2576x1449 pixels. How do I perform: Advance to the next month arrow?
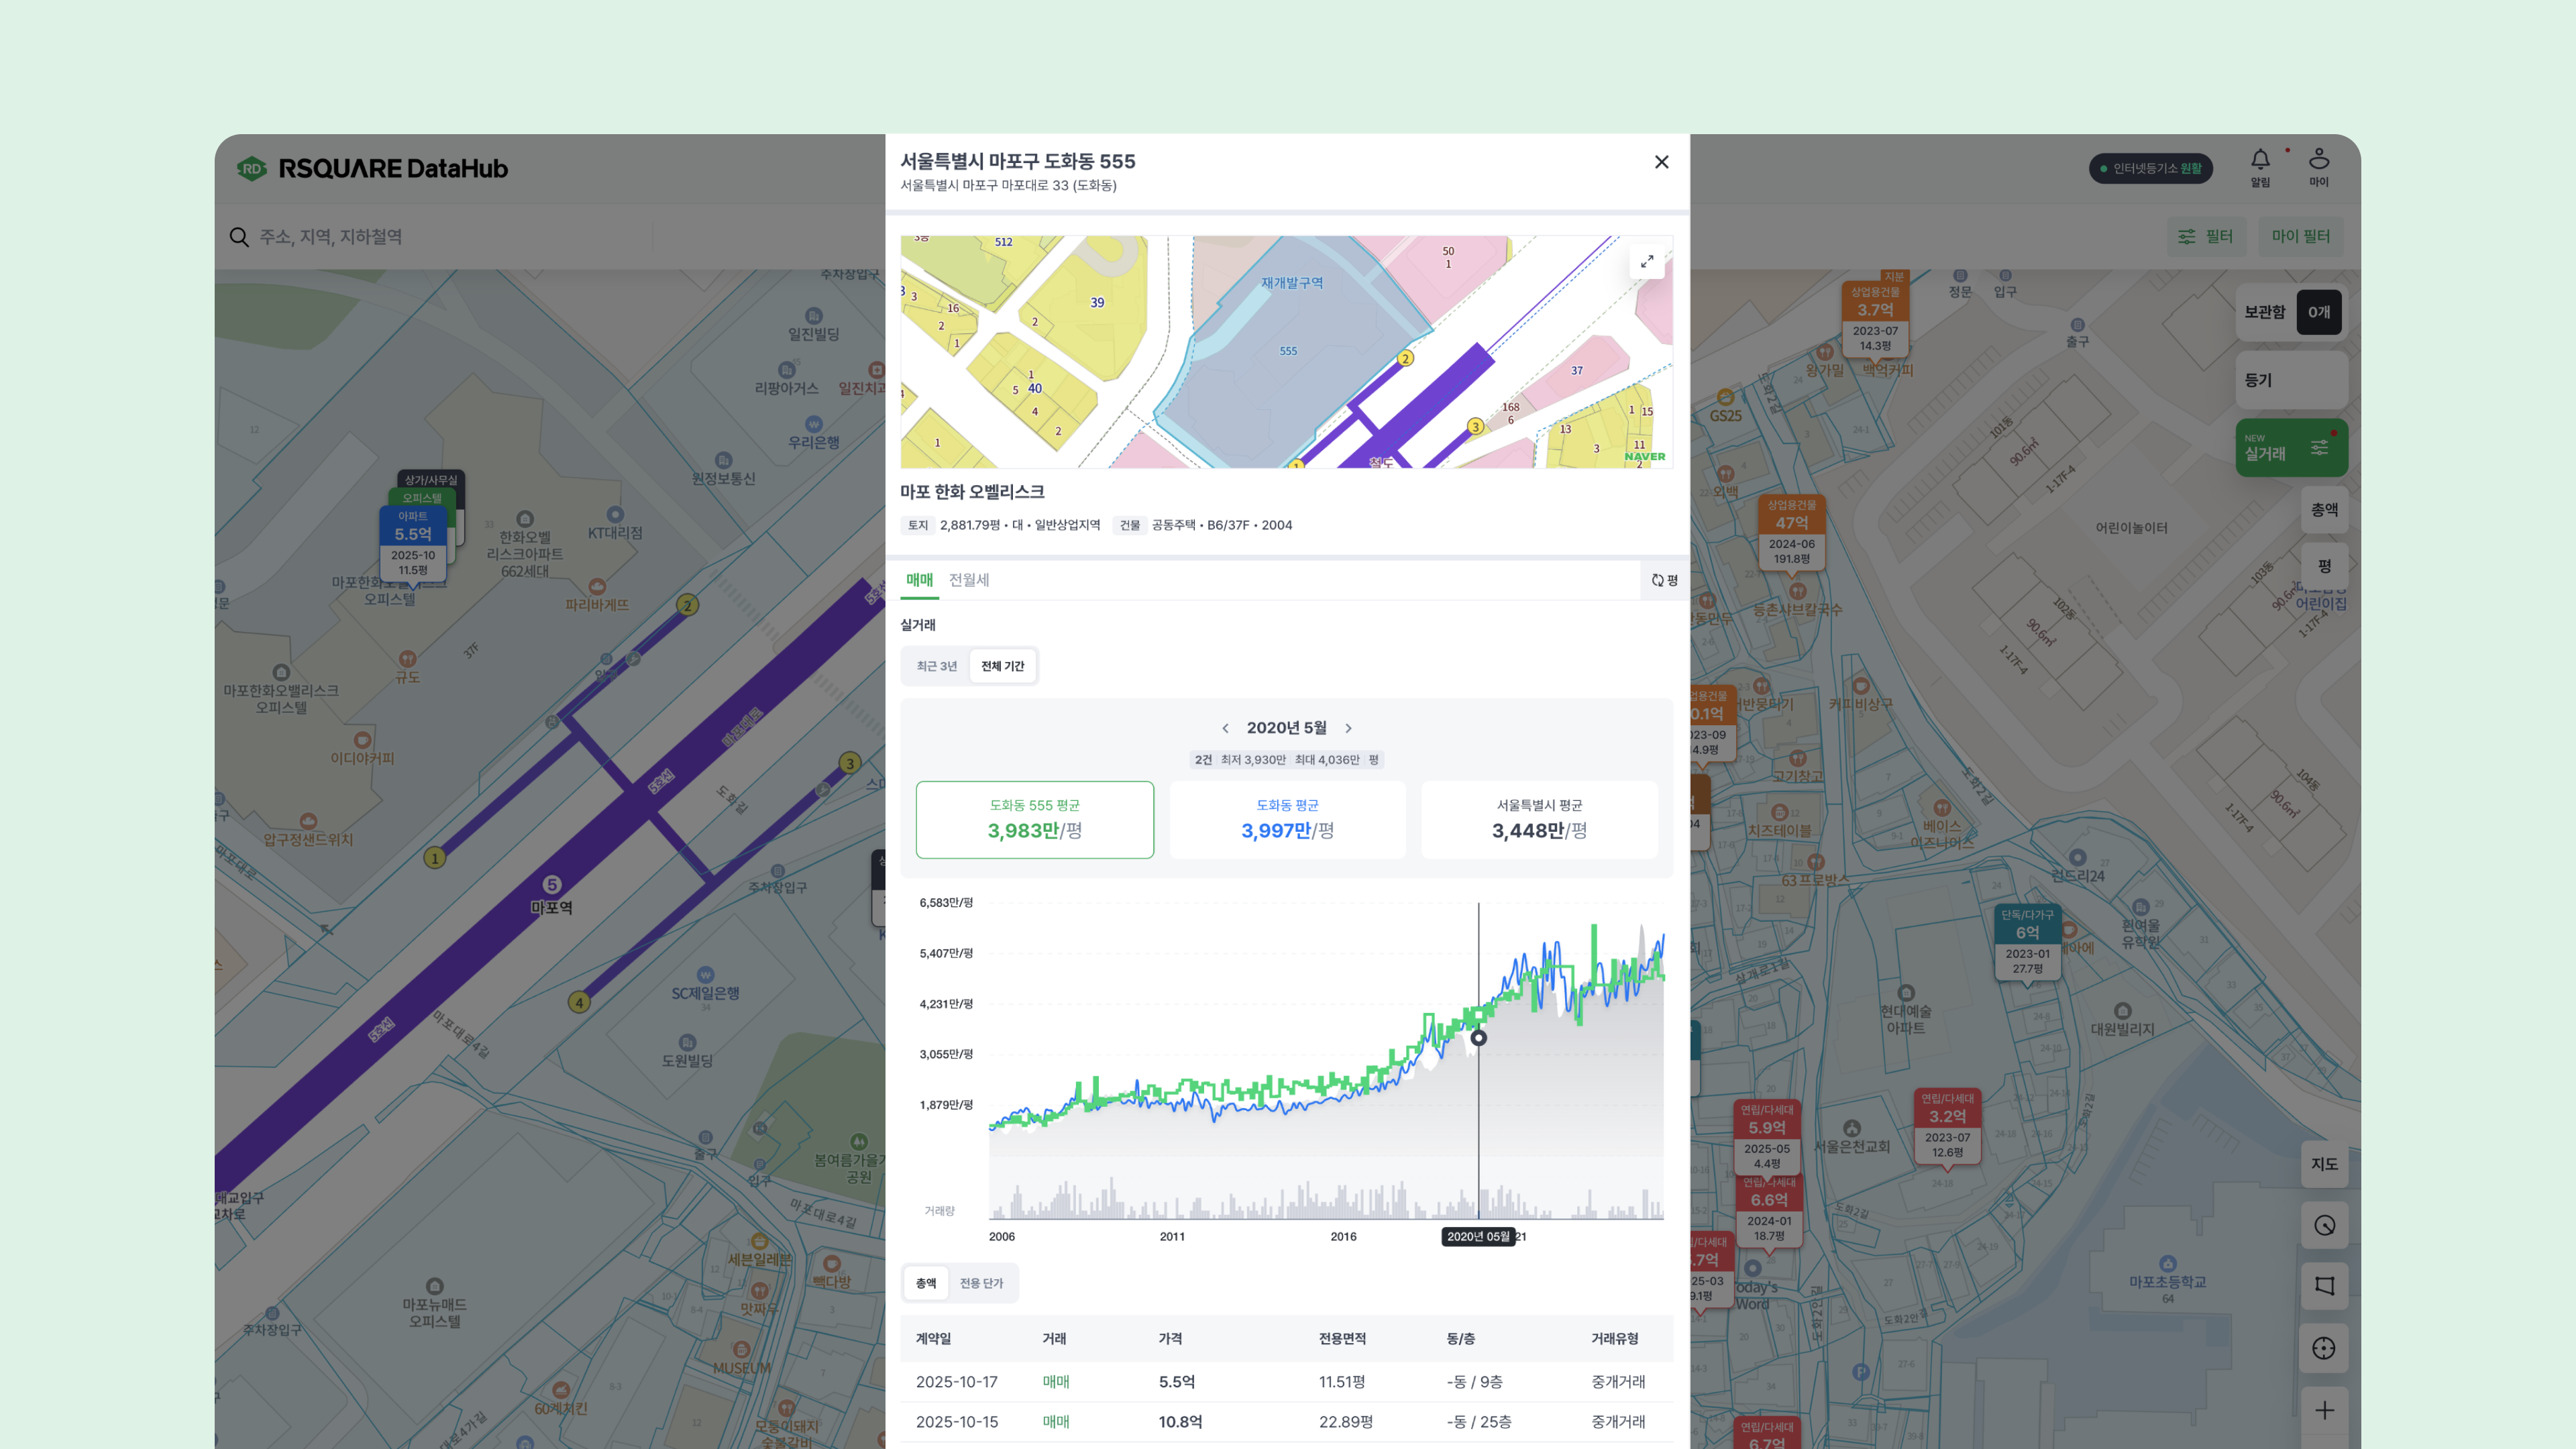(1348, 728)
